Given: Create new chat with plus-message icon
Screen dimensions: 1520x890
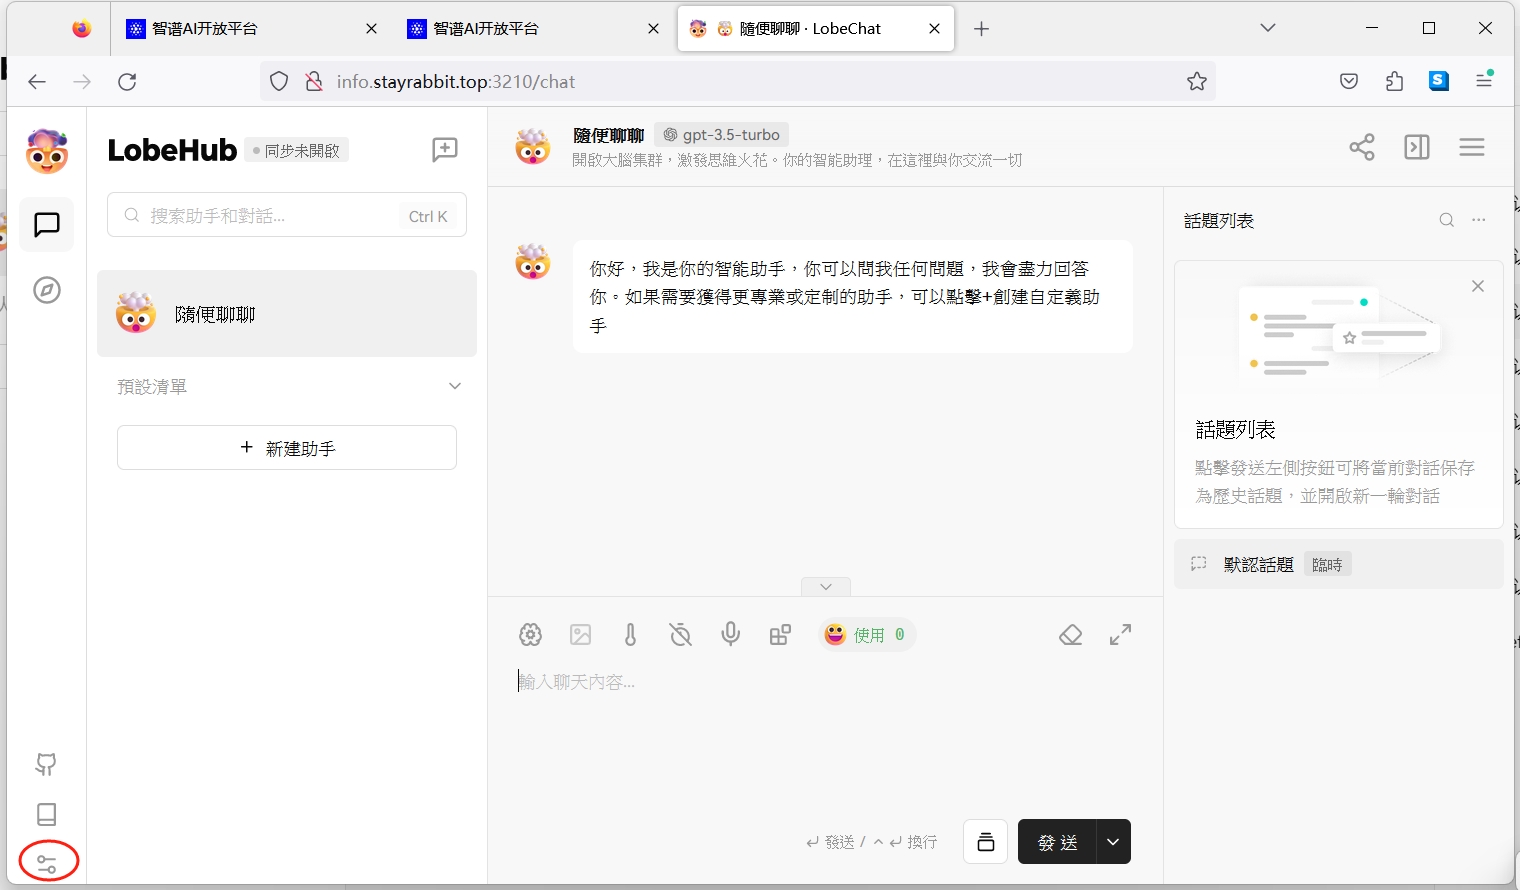Looking at the screenshot, I should (445, 150).
